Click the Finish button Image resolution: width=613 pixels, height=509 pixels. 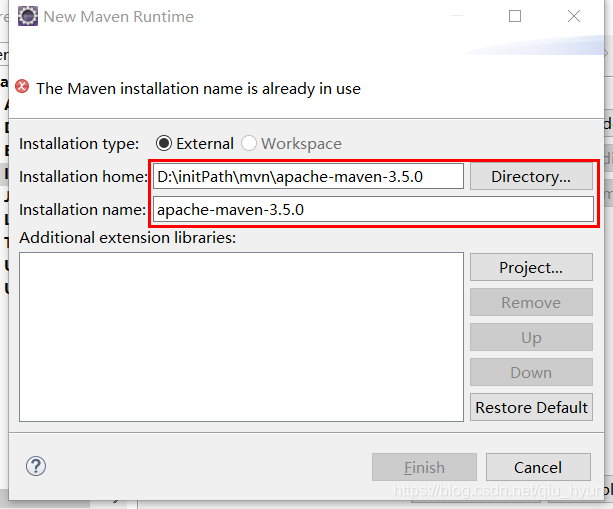(x=424, y=467)
